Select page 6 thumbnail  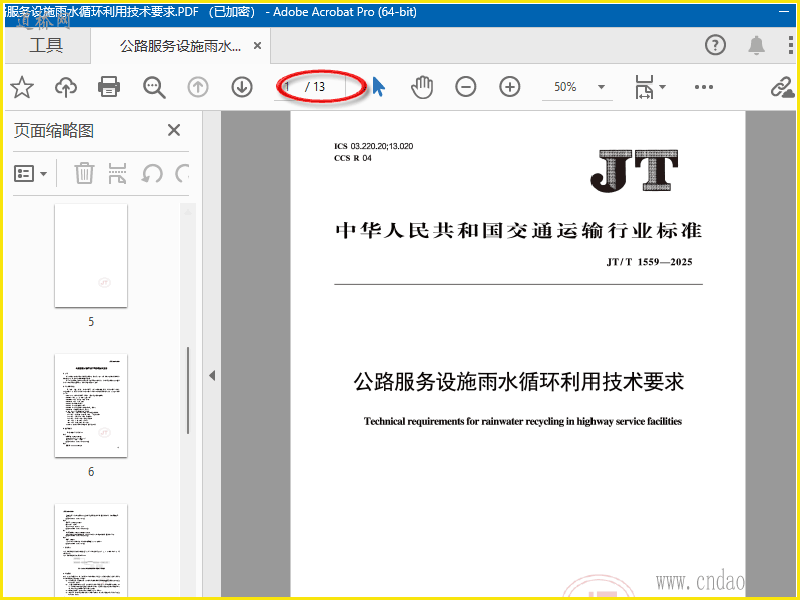(91, 406)
